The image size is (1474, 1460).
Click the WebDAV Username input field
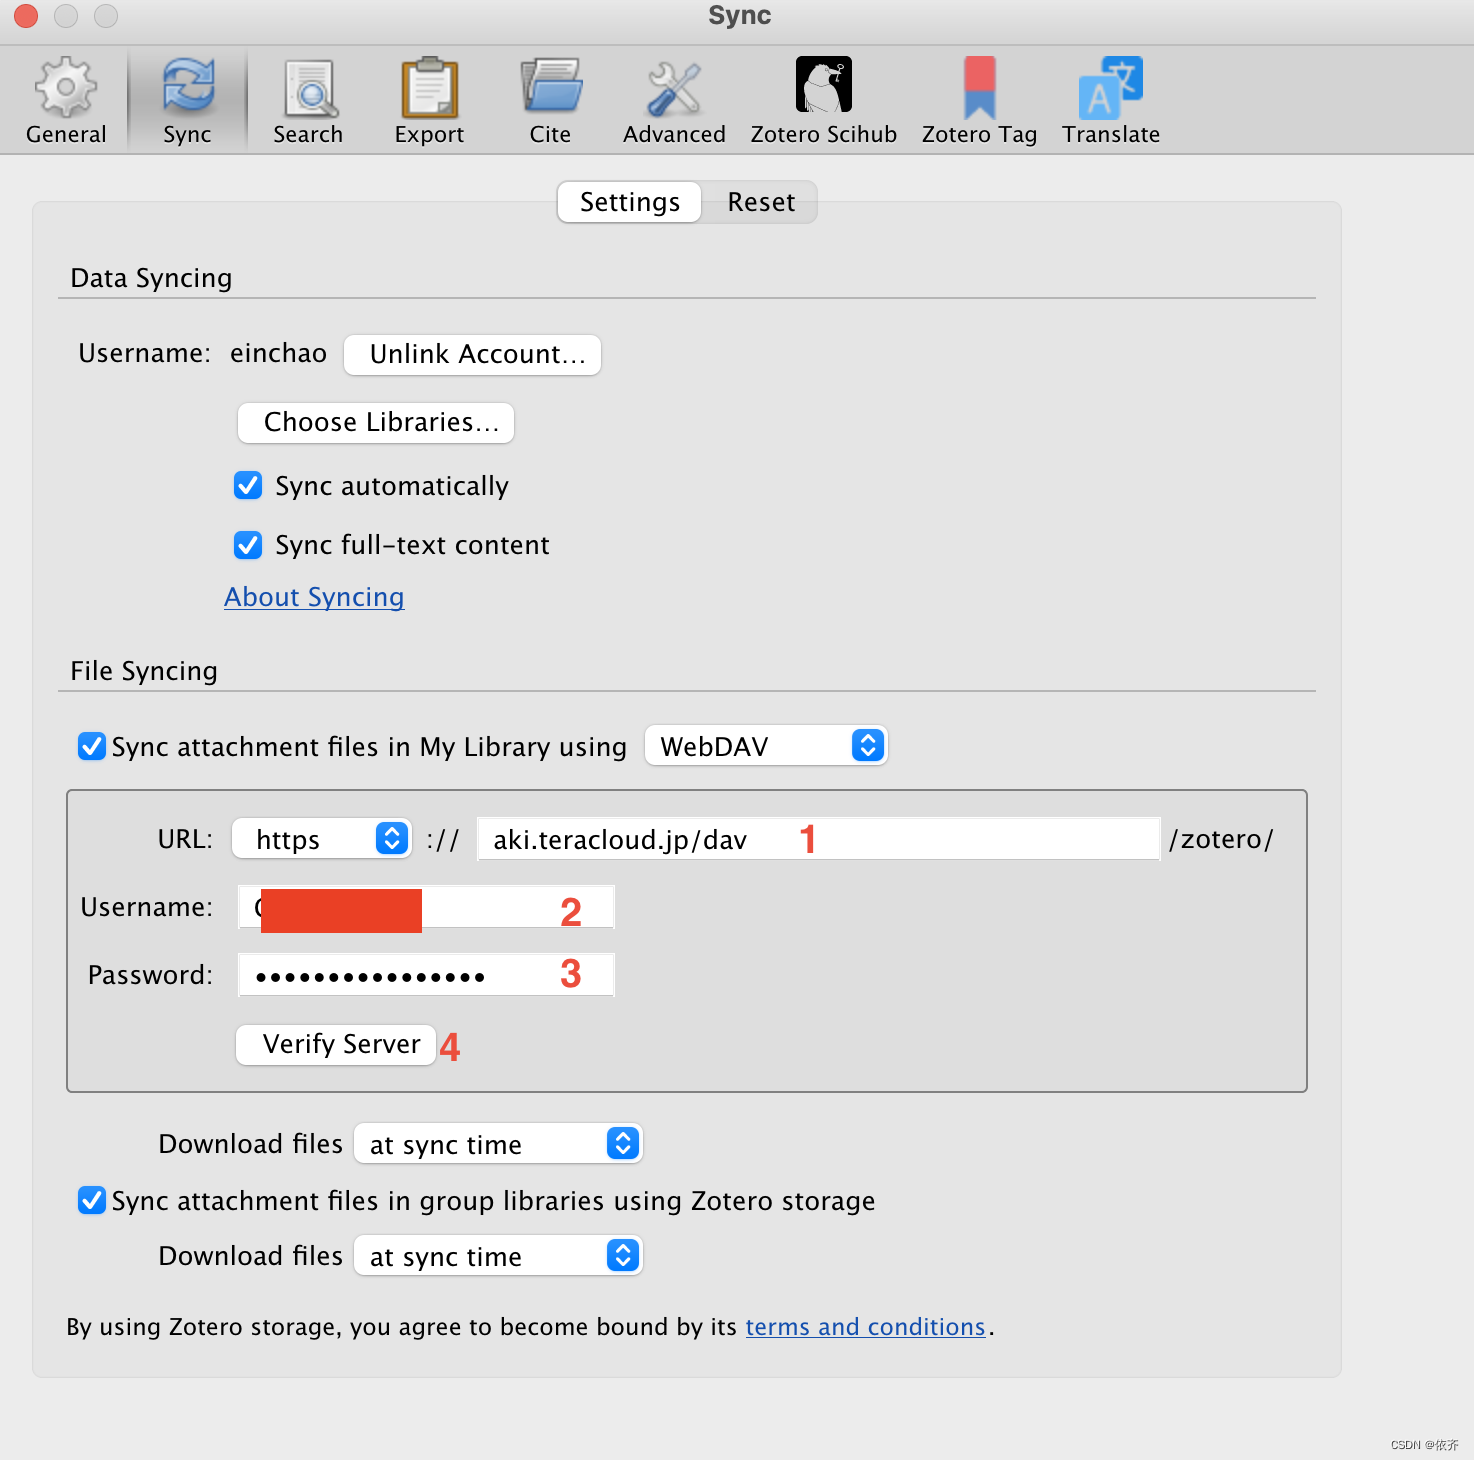[x=426, y=907]
